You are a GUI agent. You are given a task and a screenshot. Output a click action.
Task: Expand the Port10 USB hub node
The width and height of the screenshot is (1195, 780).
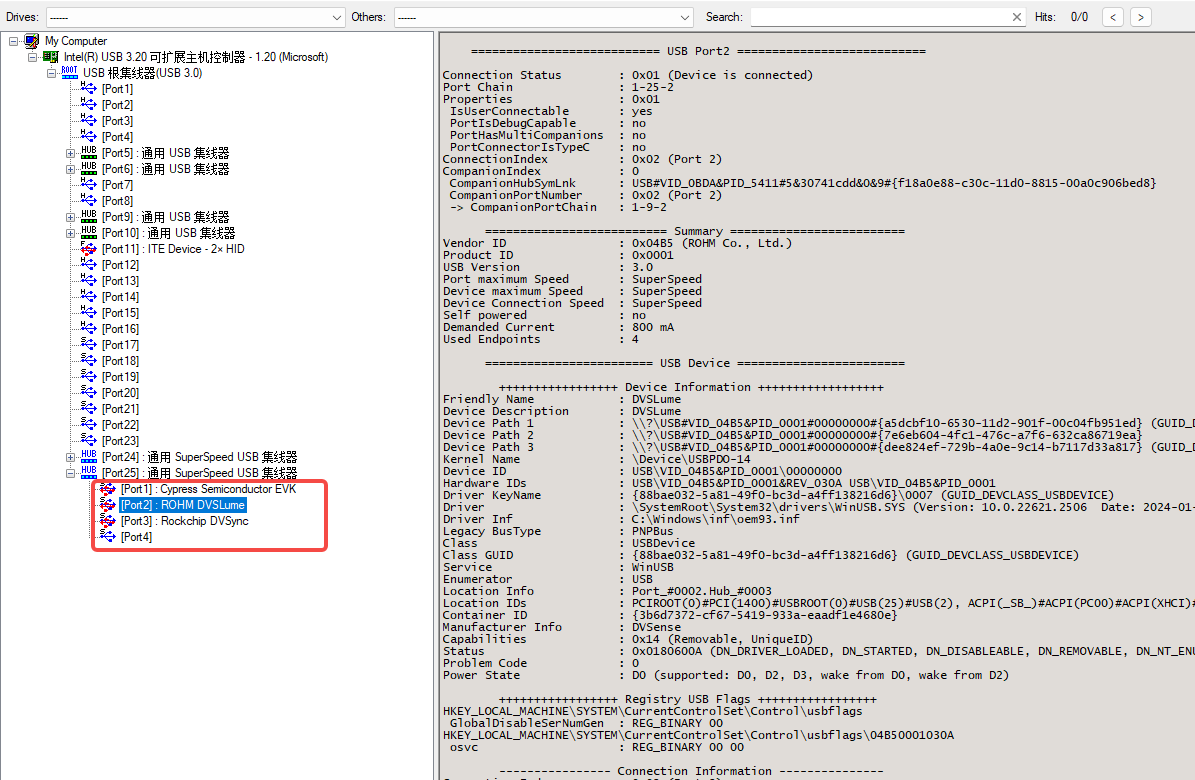(71, 233)
